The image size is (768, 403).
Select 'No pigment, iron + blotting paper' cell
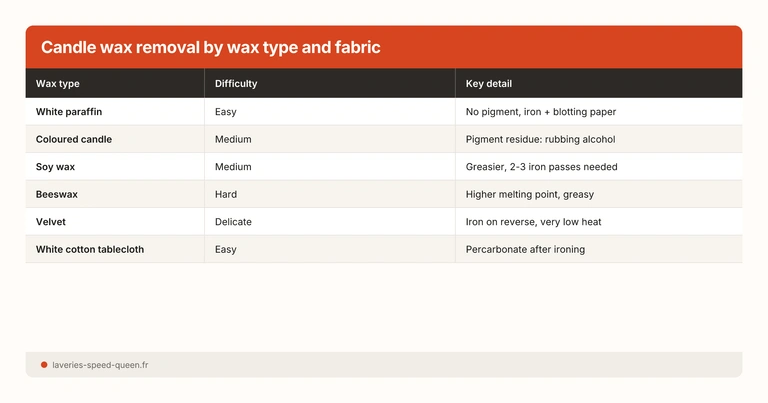pyautogui.click(x=547, y=111)
